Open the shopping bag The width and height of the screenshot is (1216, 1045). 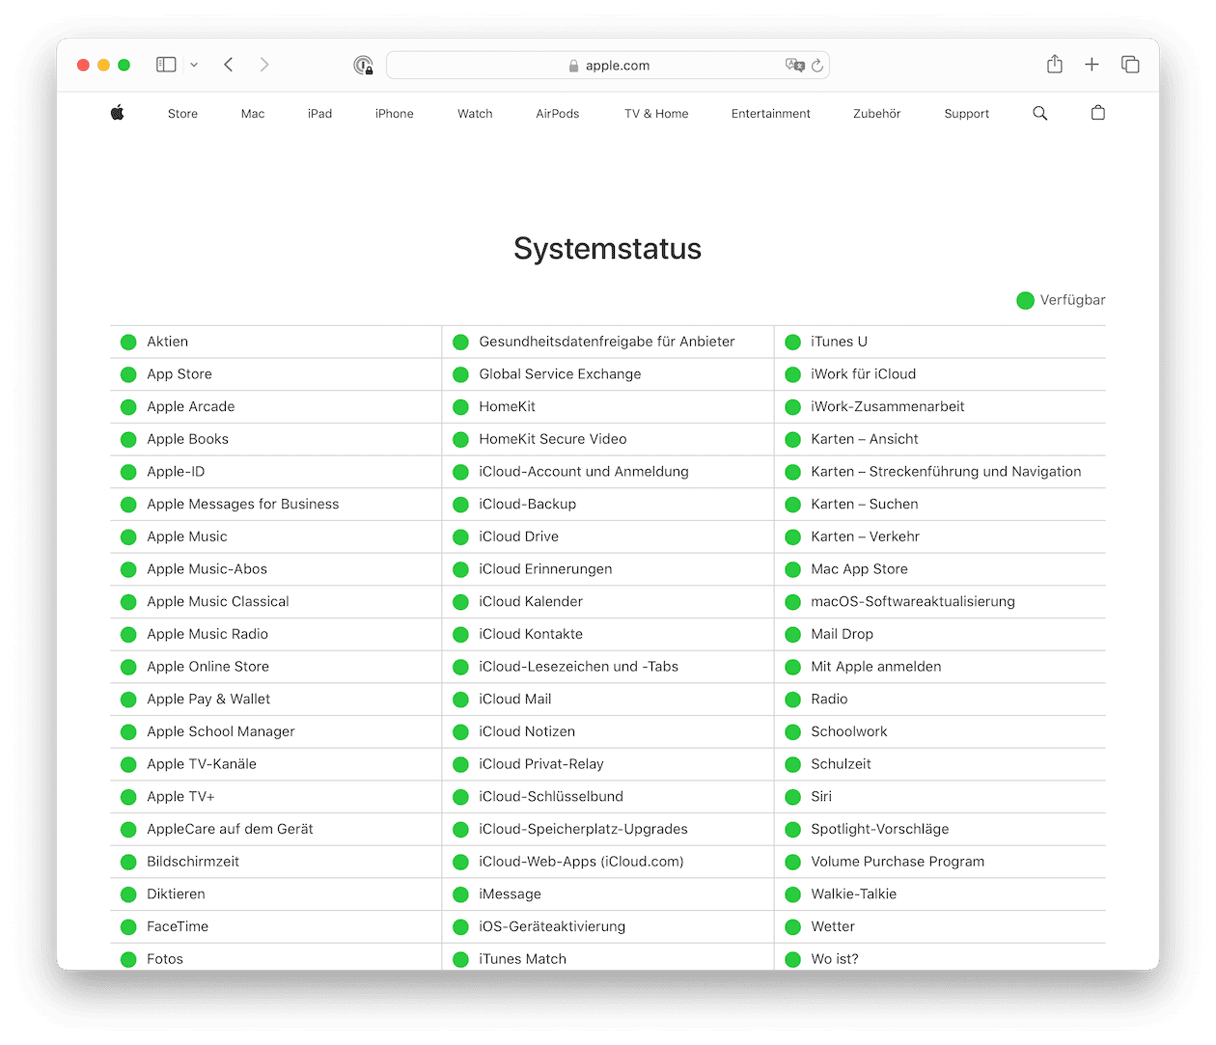[1098, 113]
